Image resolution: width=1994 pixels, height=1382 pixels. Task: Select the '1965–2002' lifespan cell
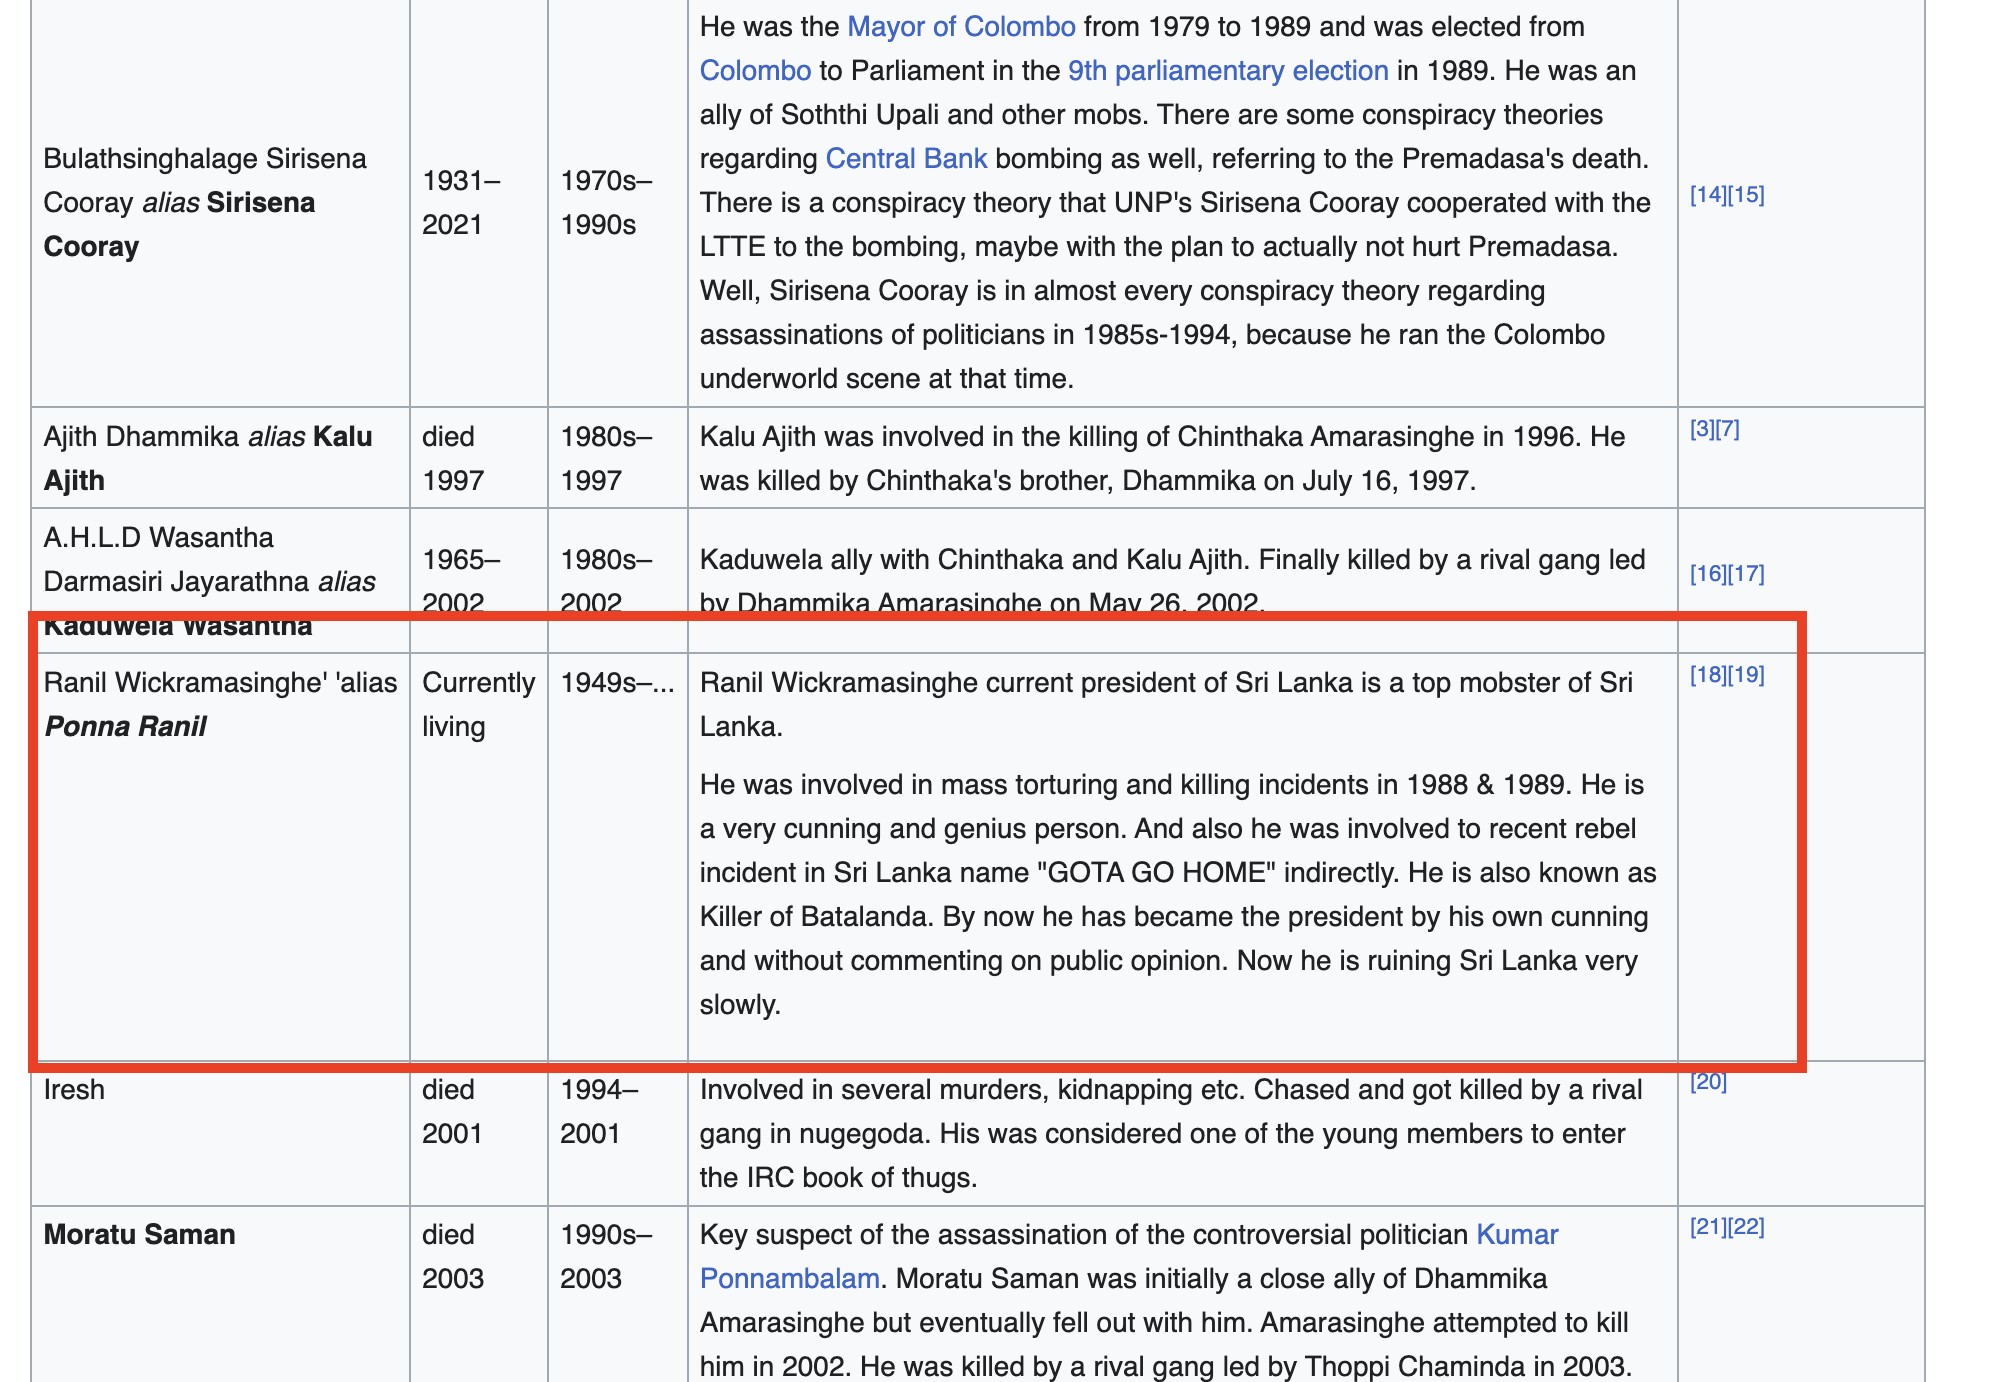[478, 580]
